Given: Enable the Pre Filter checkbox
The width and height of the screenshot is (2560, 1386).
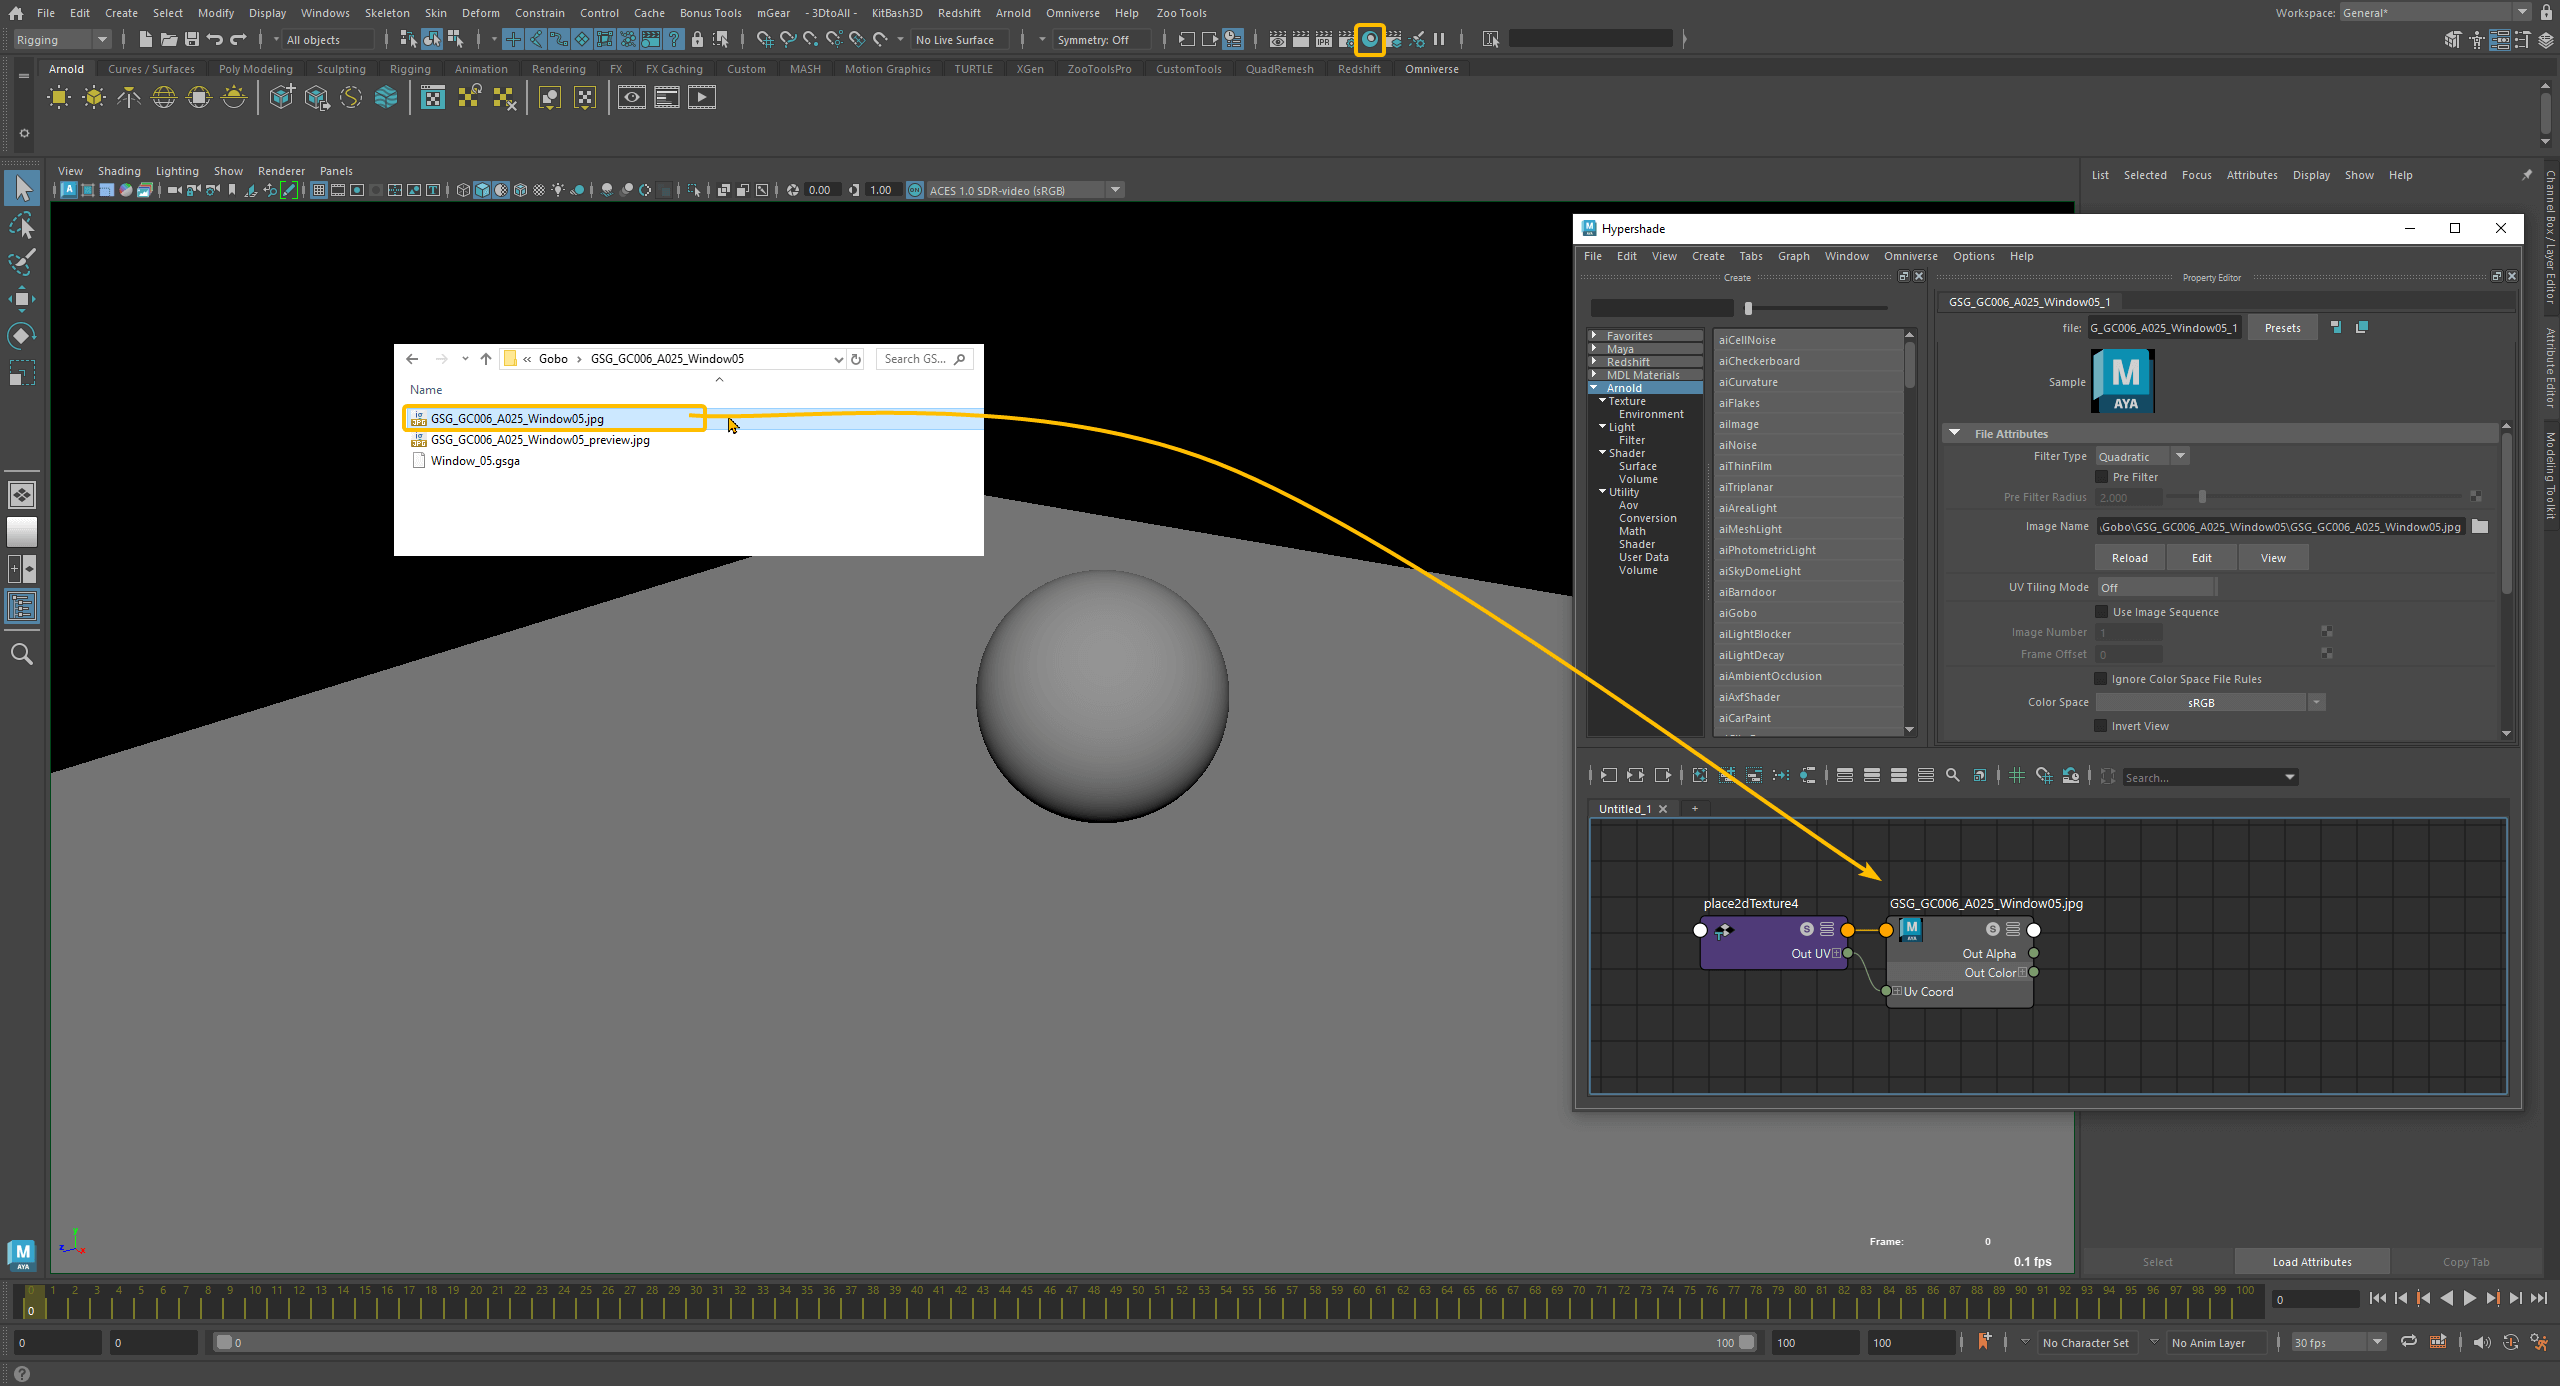Looking at the screenshot, I should pyautogui.click(x=2102, y=477).
